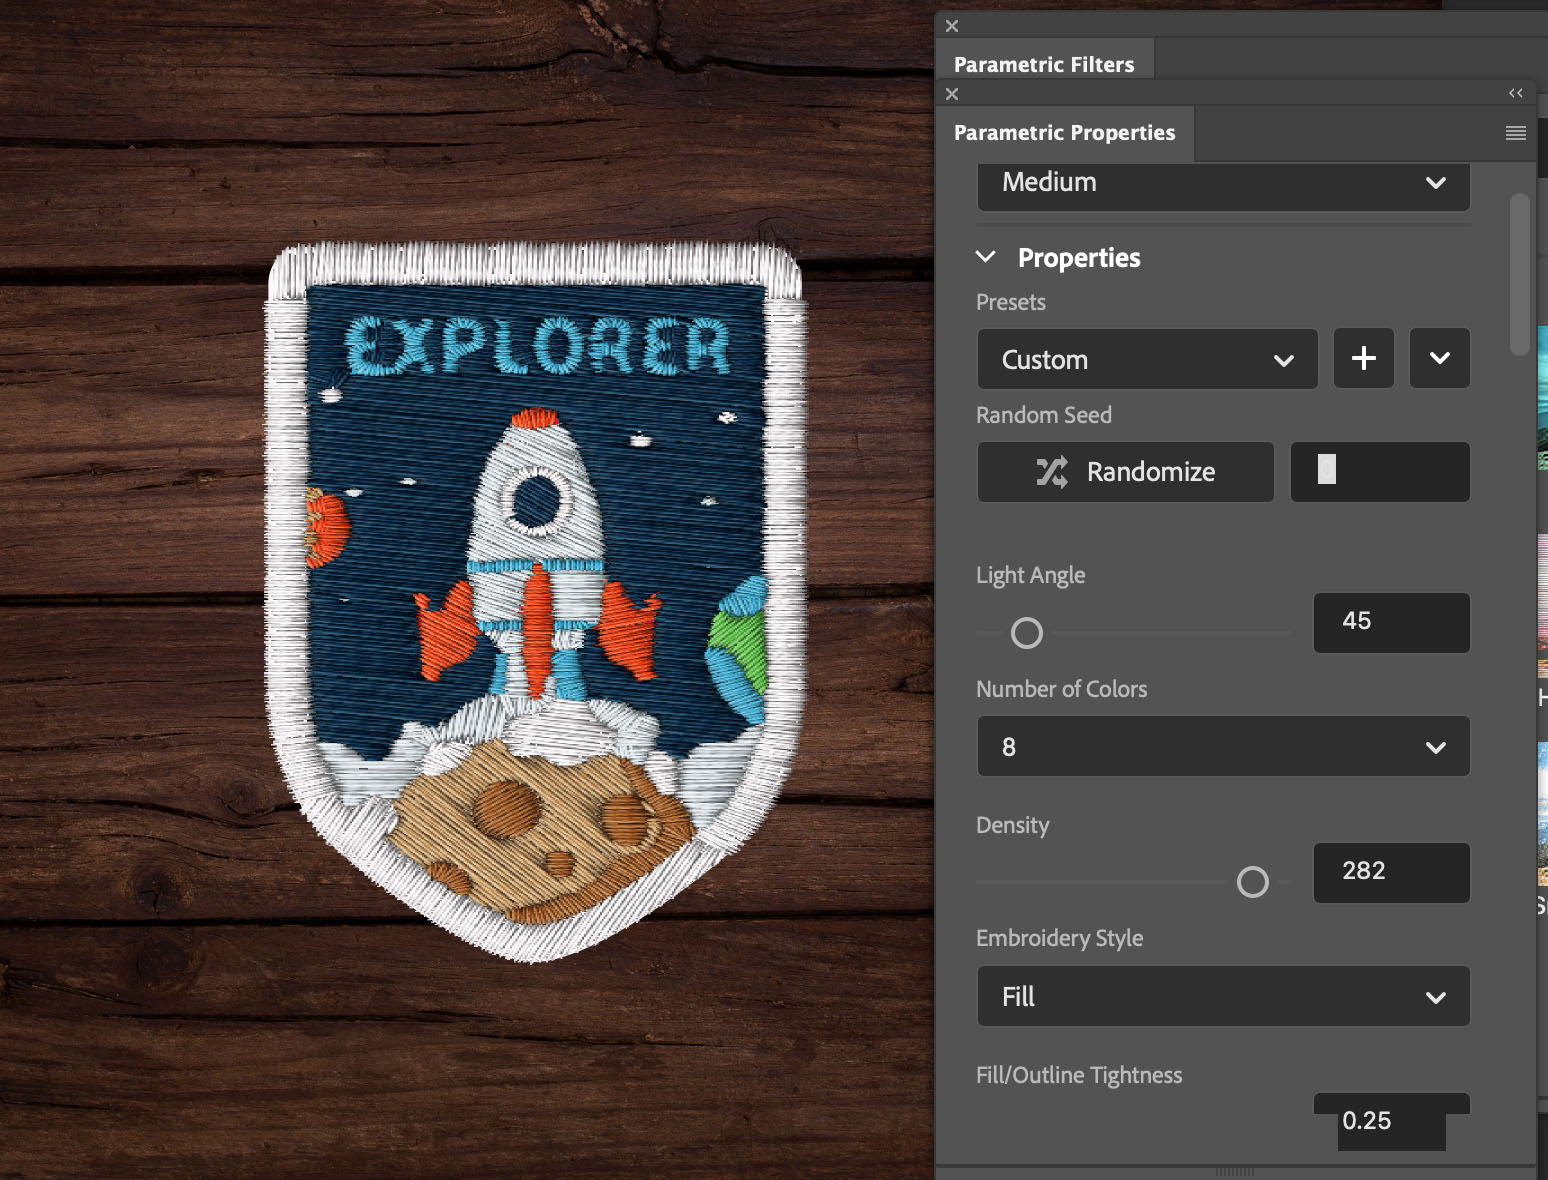Open Parametric Properties panel menu
The image size is (1548, 1180).
click(x=1516, y=133)
